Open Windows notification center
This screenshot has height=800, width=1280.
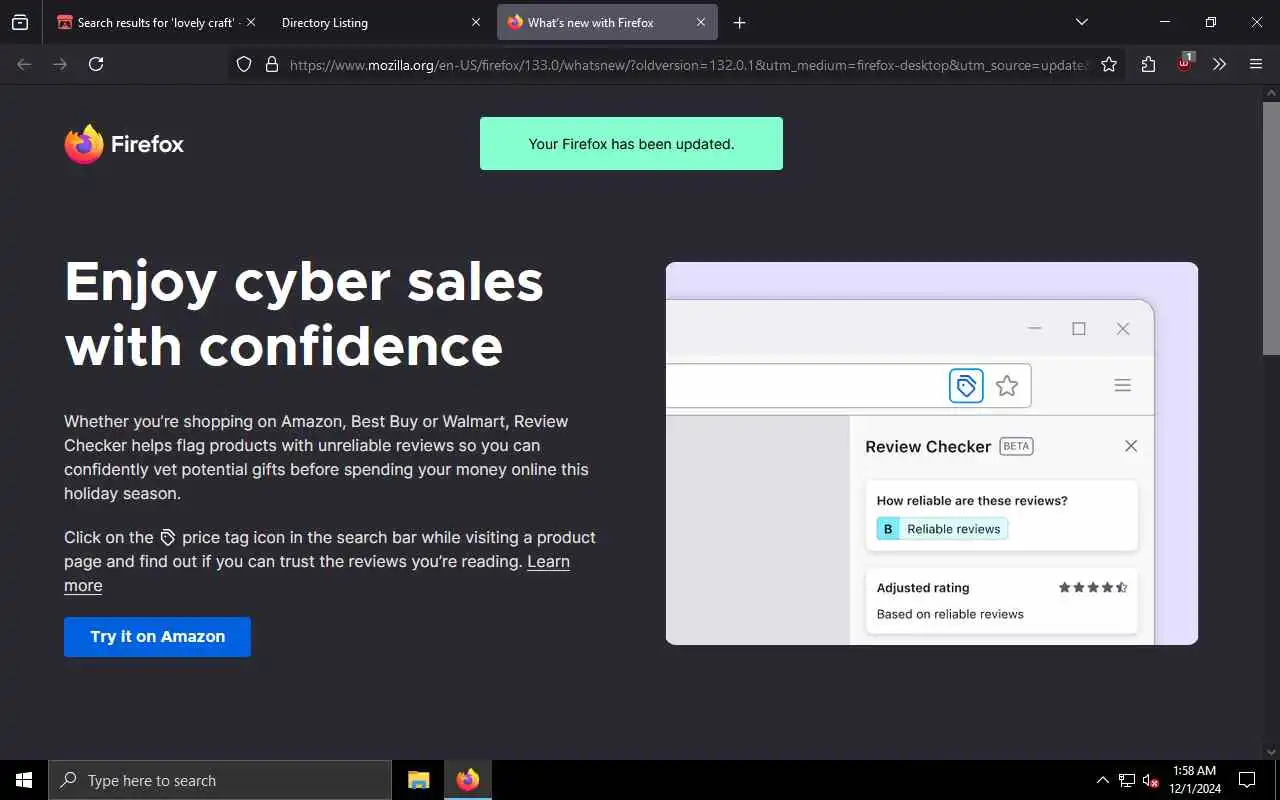(1247, 780)
